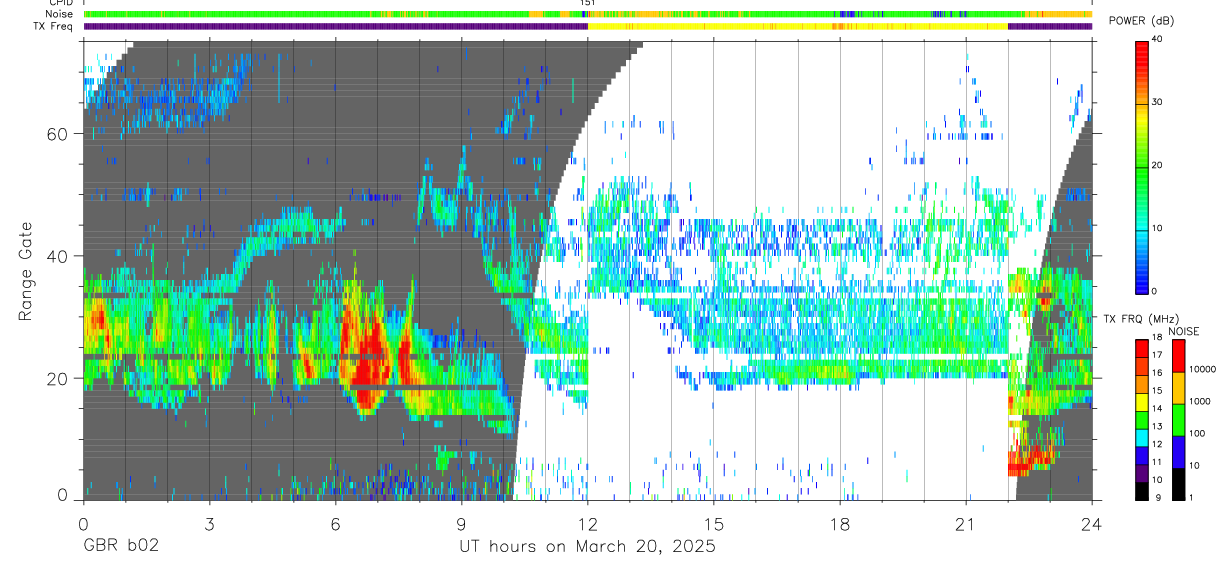Image resolution: width=1228 pixels, height=567 pixels.
Task: Click the 'UT hours on March 20, 2025' axis title
Action: (587, 547)
